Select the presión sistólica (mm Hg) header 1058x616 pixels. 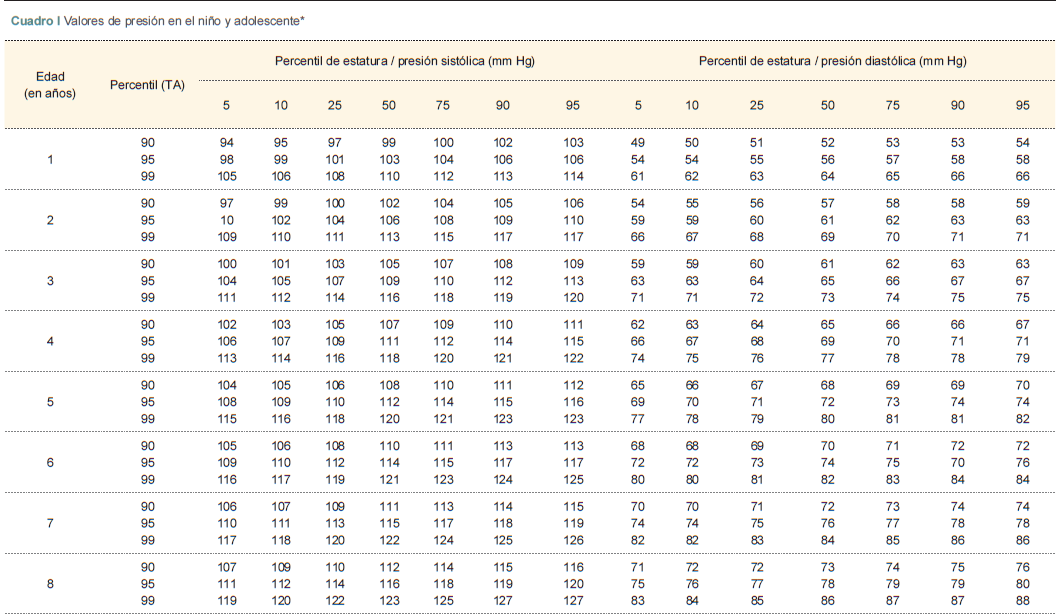click(404, 61)
